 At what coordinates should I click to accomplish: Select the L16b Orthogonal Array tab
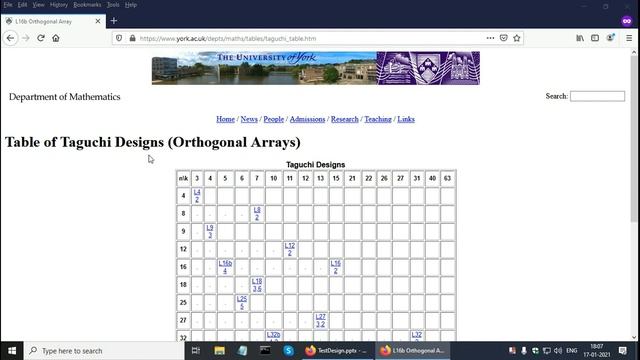53,21
